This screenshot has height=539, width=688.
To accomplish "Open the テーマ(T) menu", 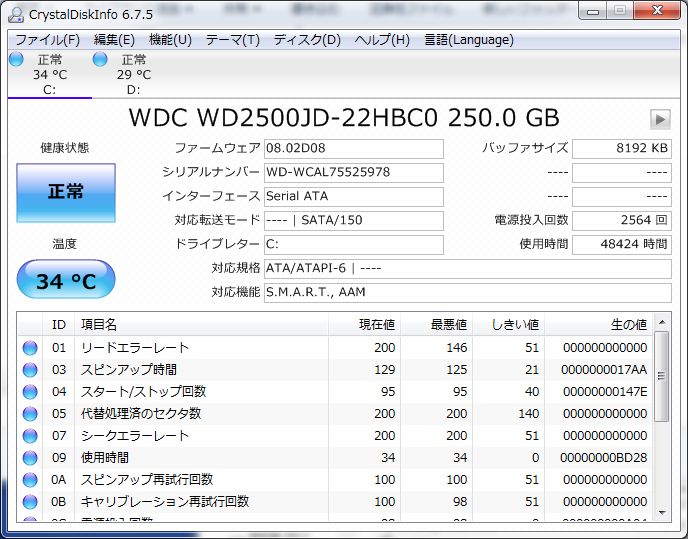I will click(x=233, y=40).
